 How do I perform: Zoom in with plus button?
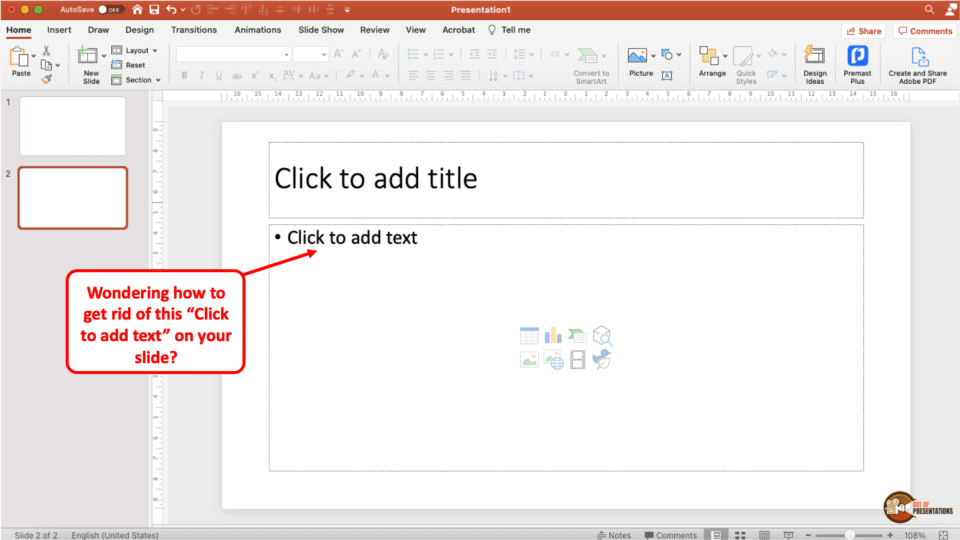[x=890, y=535]
